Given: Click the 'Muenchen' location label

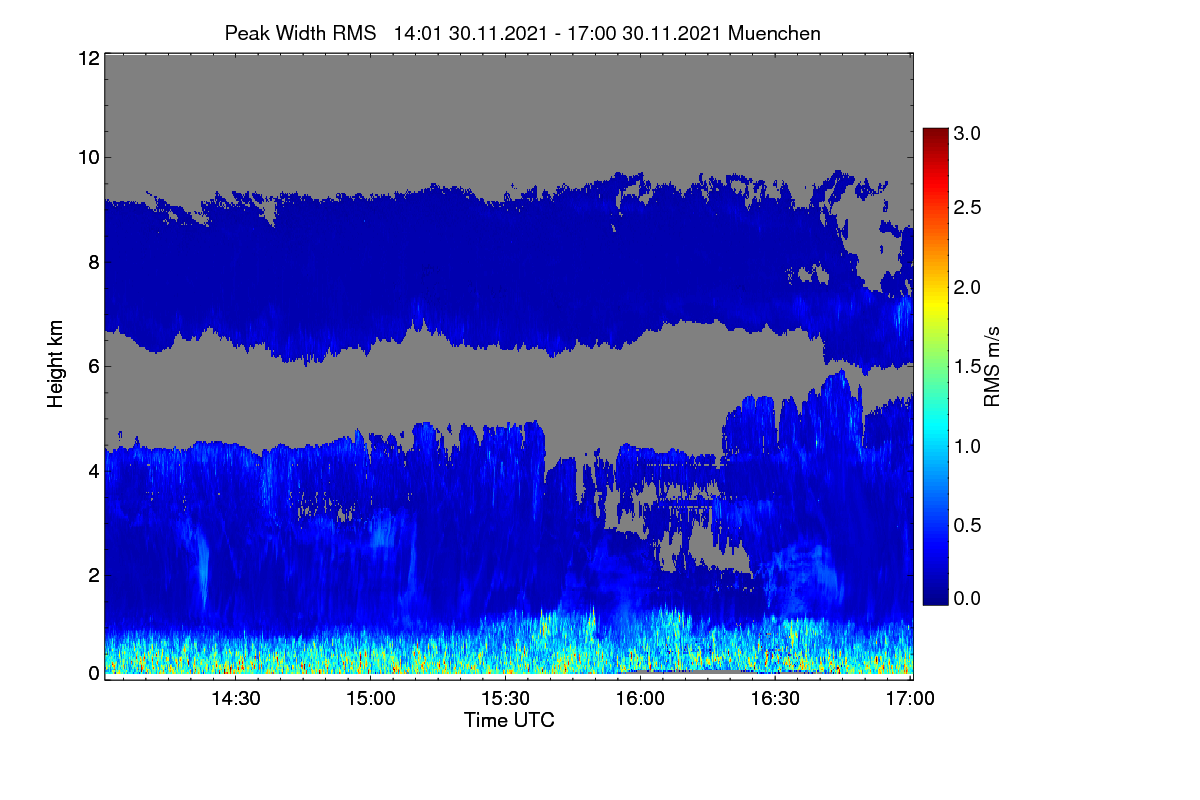Looking at the screenshot, I should (775, 33).
